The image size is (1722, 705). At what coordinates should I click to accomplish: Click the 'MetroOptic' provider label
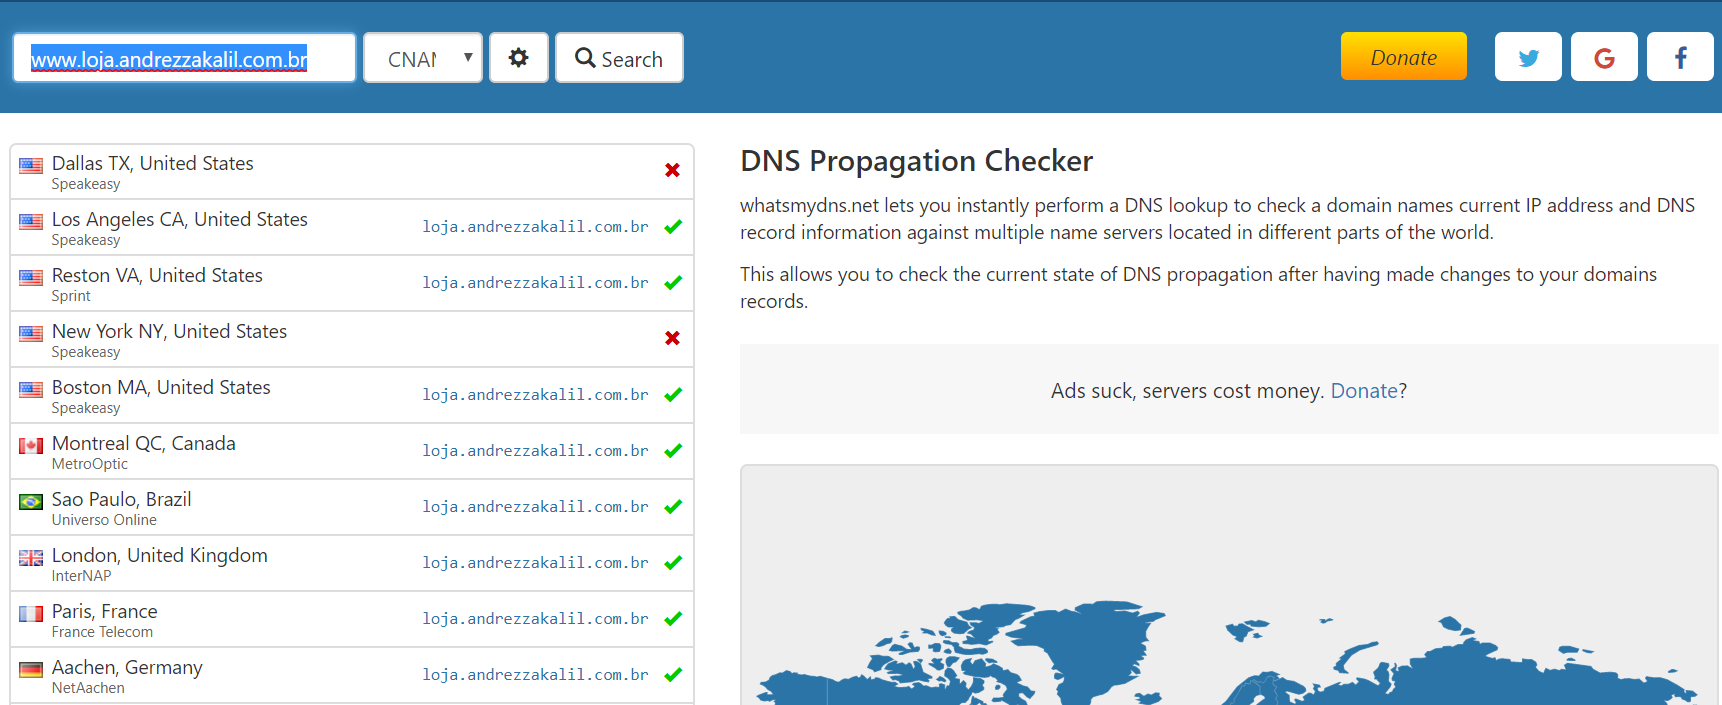90,464
